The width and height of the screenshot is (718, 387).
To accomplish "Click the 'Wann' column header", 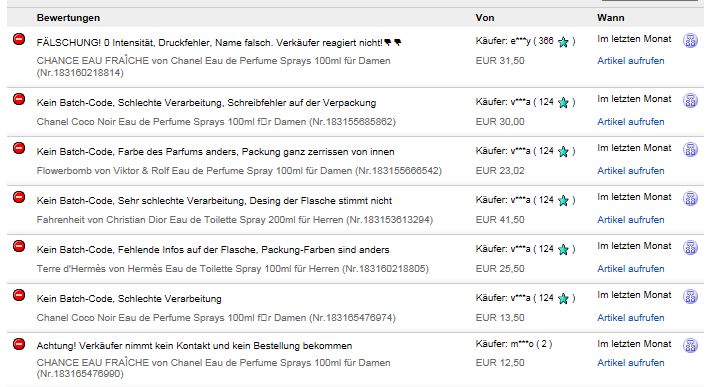I will pyautogui.click(x=610, y=18).
